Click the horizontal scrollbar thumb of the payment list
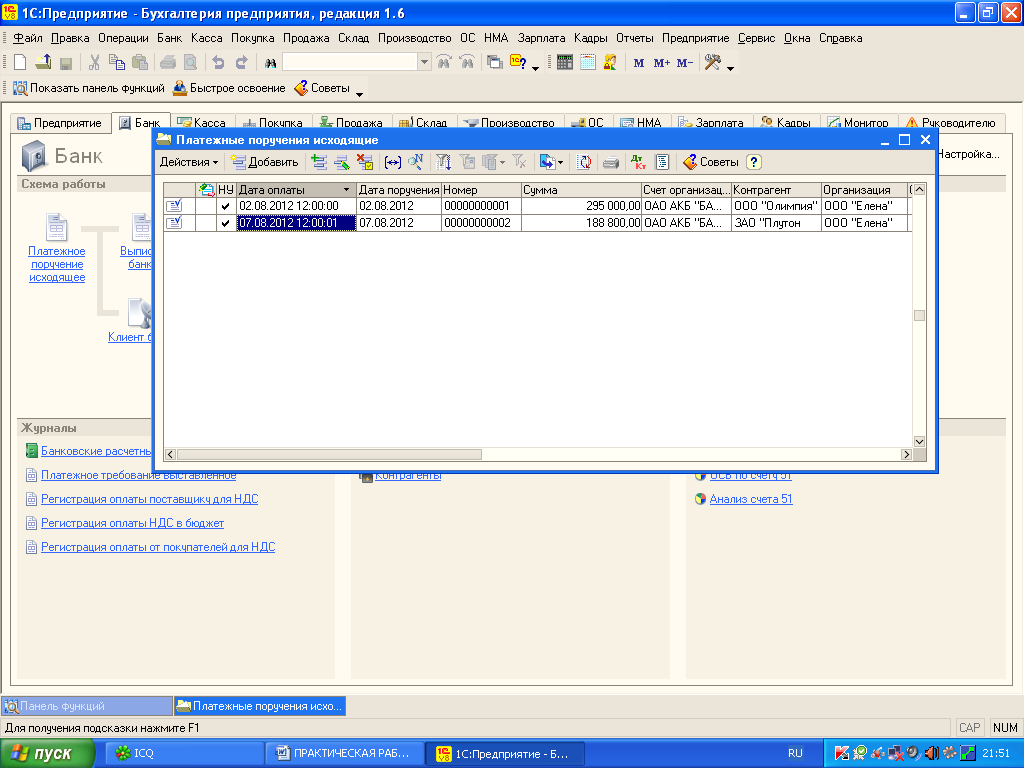The width and height of the screenshot is (1024, 768). tap(329, 454)
